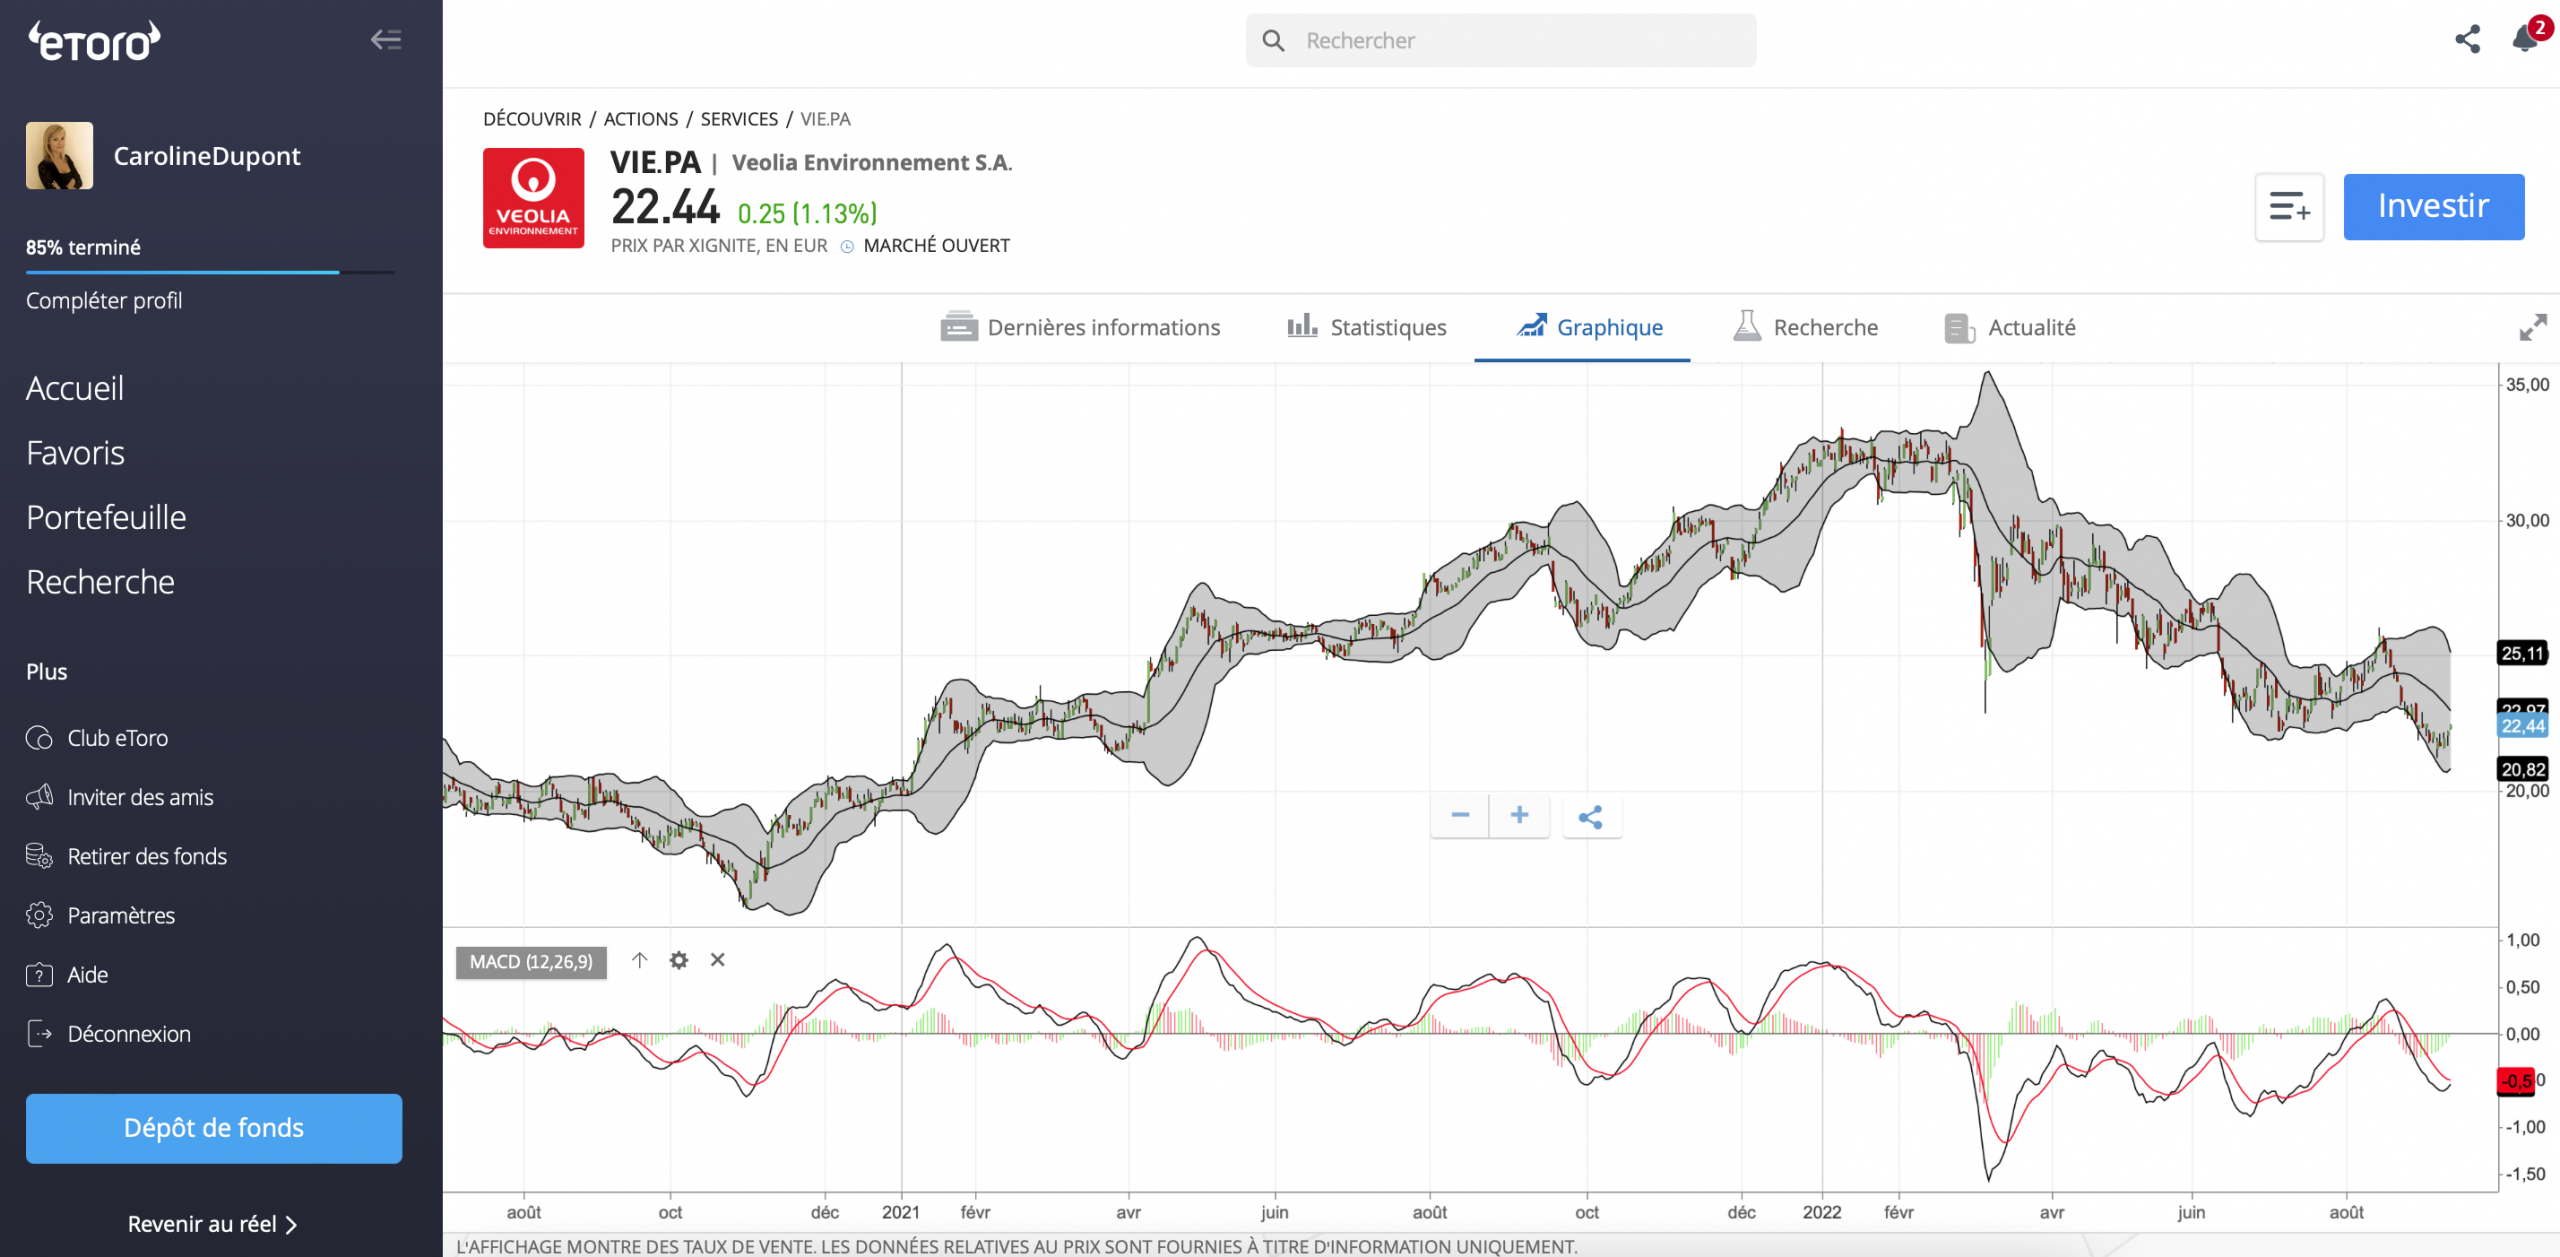
Task: Expand the chart to full screen
Action: (2532, 327)
